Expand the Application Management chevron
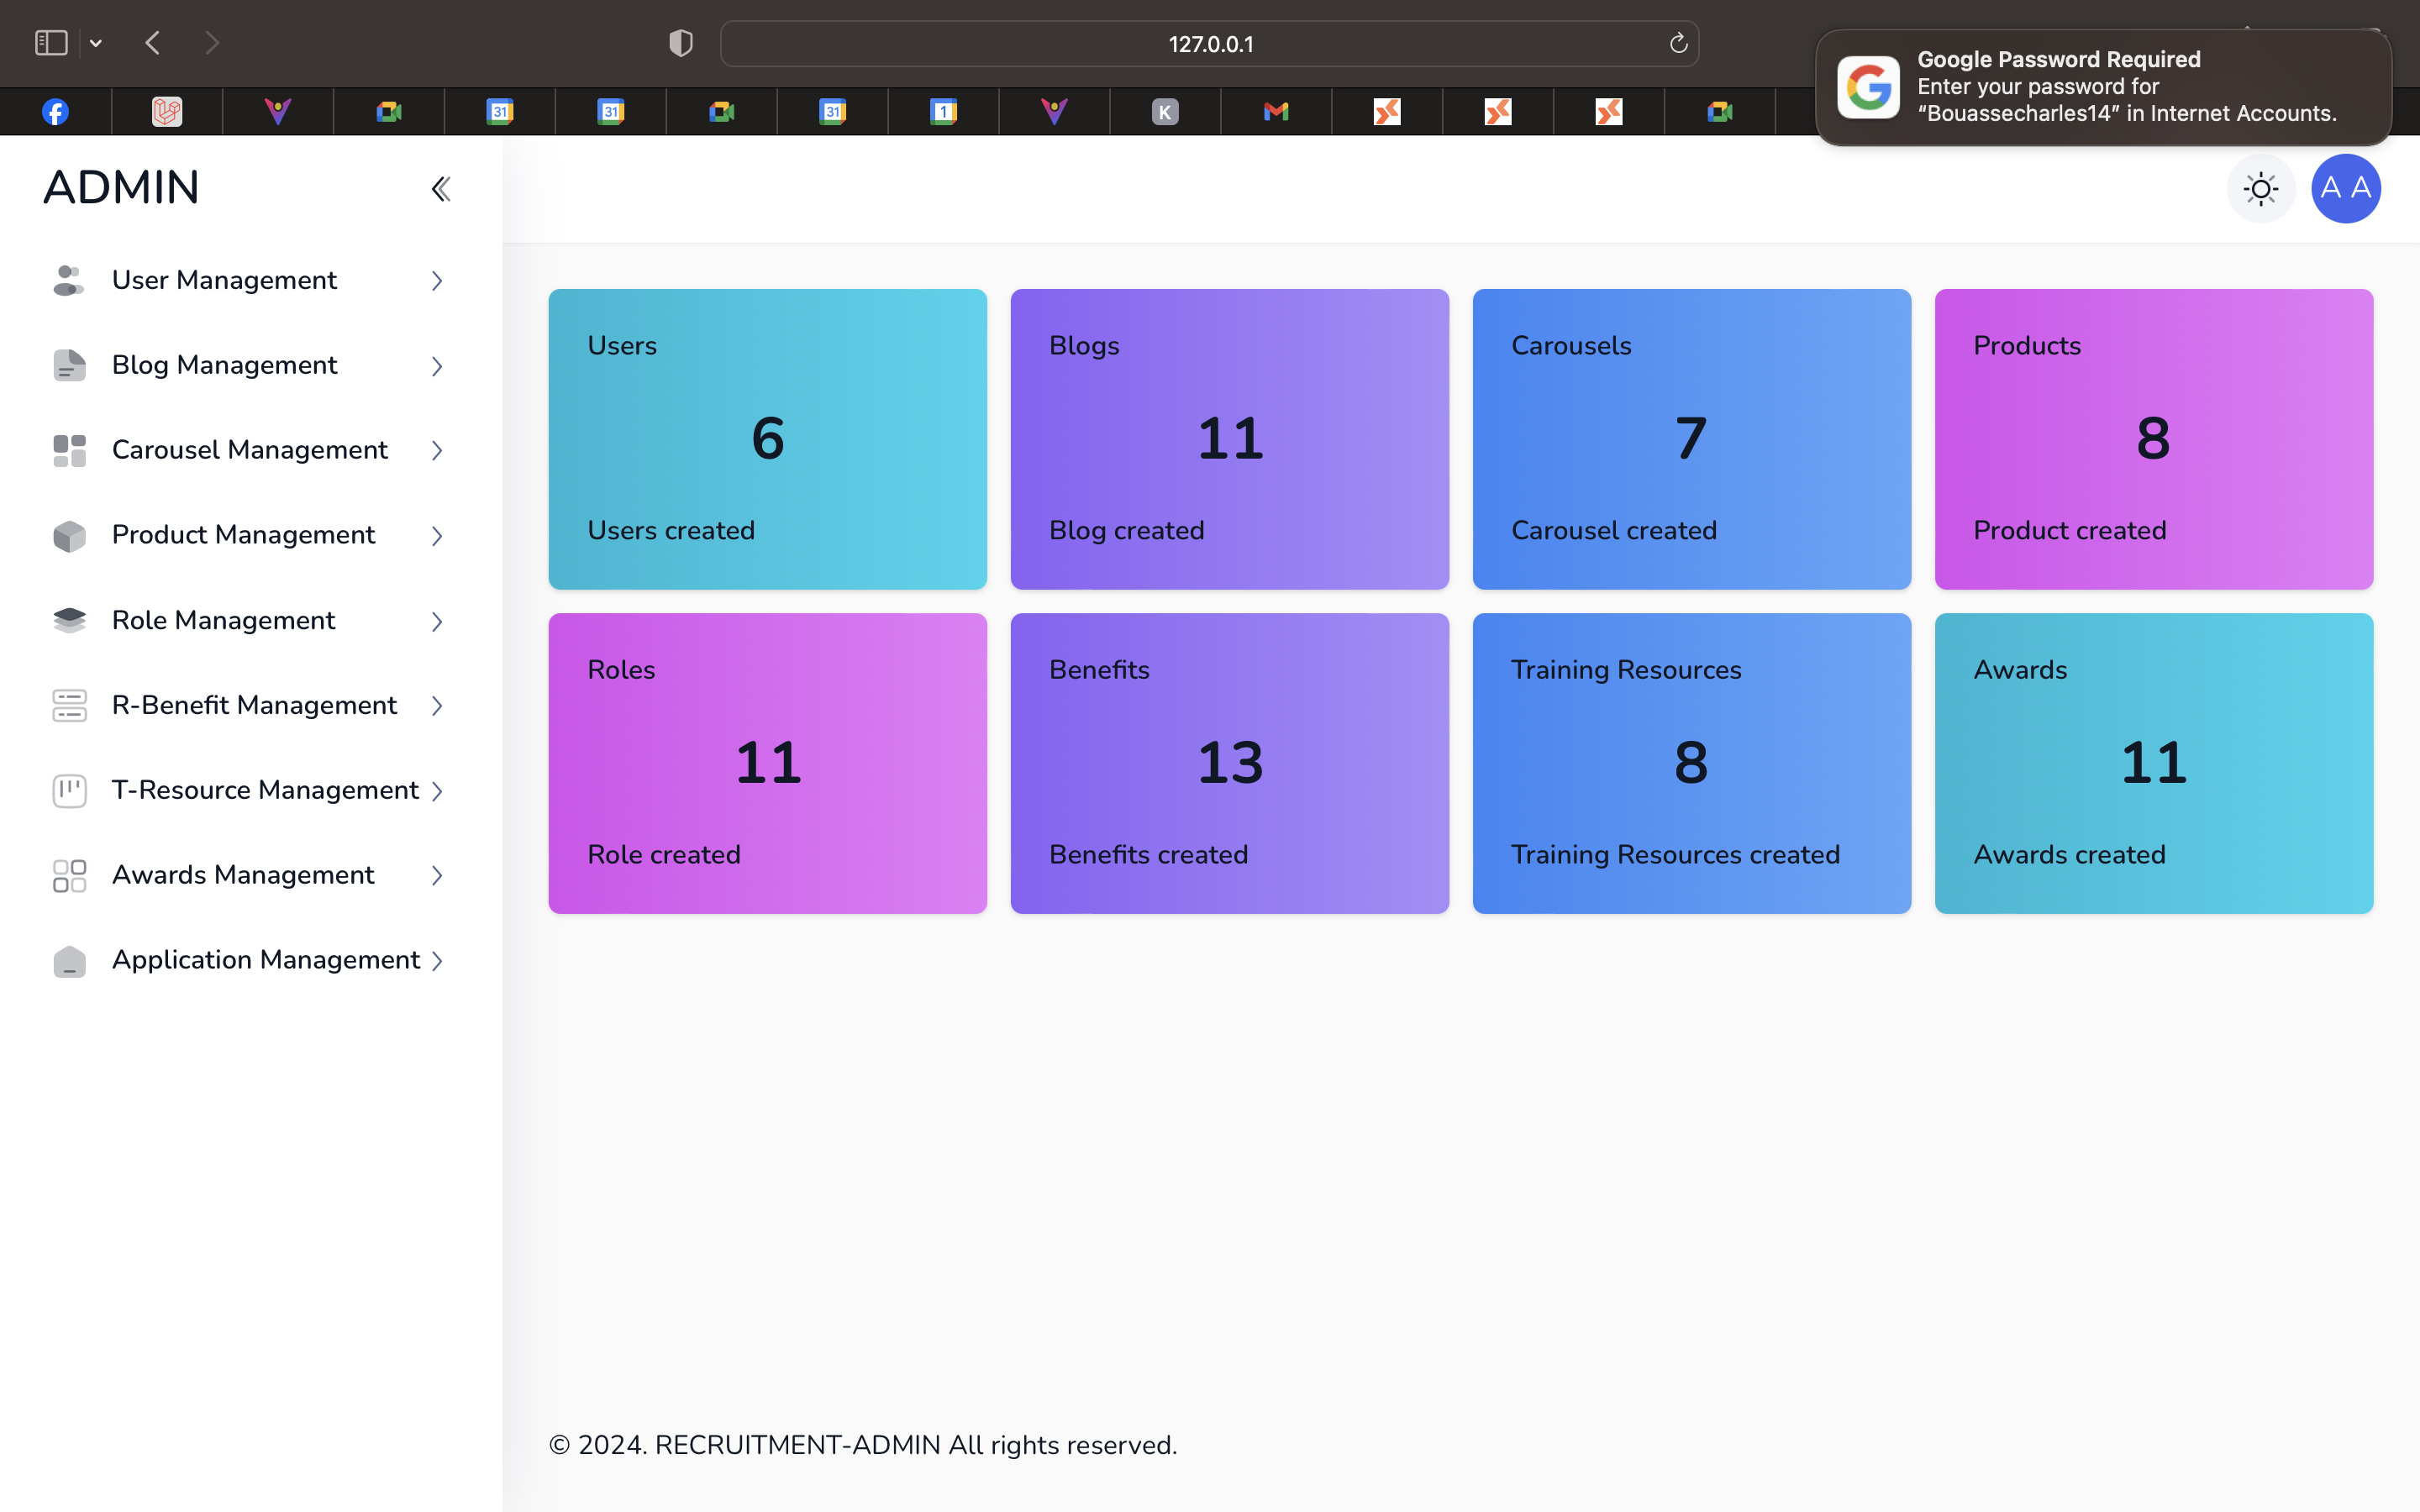Image resolution: width=2420 pixels, height=1512 pixels. (x=437, y=961)
